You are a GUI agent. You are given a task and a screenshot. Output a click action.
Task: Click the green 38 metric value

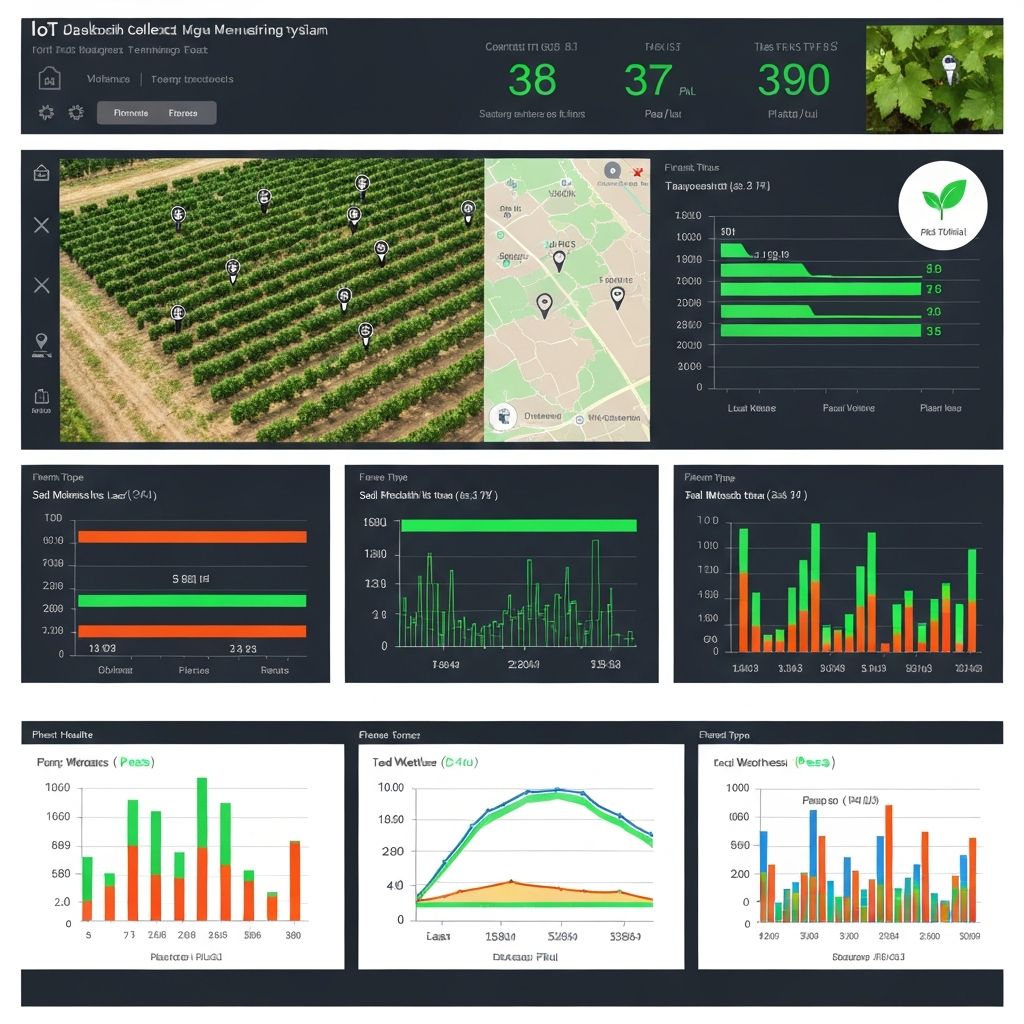pos(532,80)
